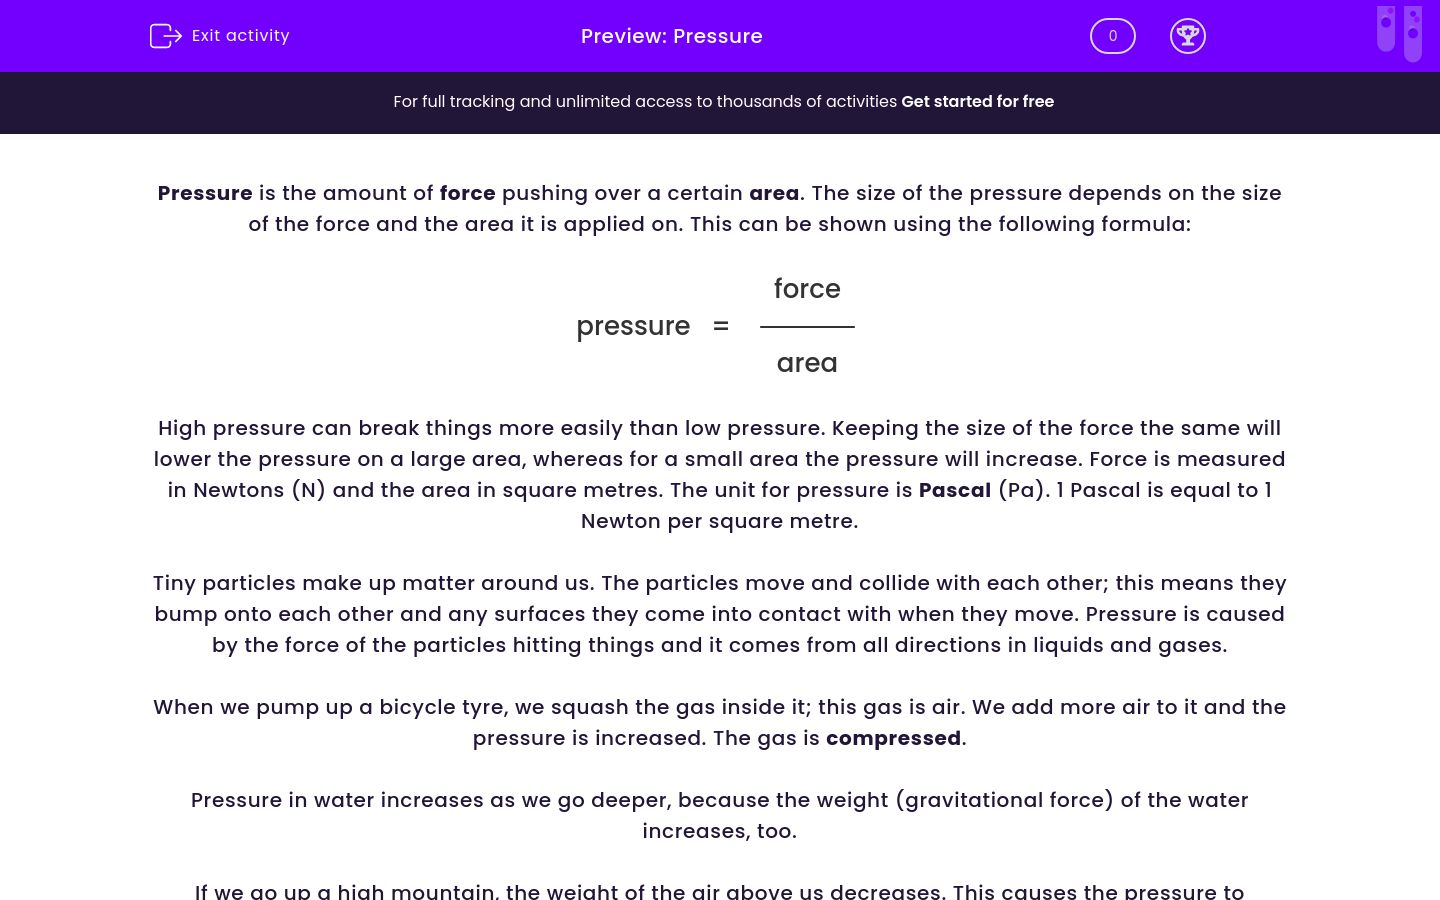Viewport: 1440px width, 900px height.
Task: Select the equals sign in the formula
Action: [721, 326]
